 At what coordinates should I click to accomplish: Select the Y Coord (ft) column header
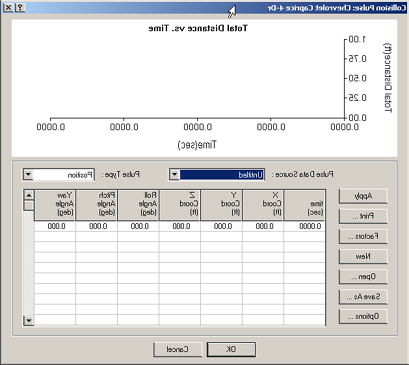(x=221, y=205)
